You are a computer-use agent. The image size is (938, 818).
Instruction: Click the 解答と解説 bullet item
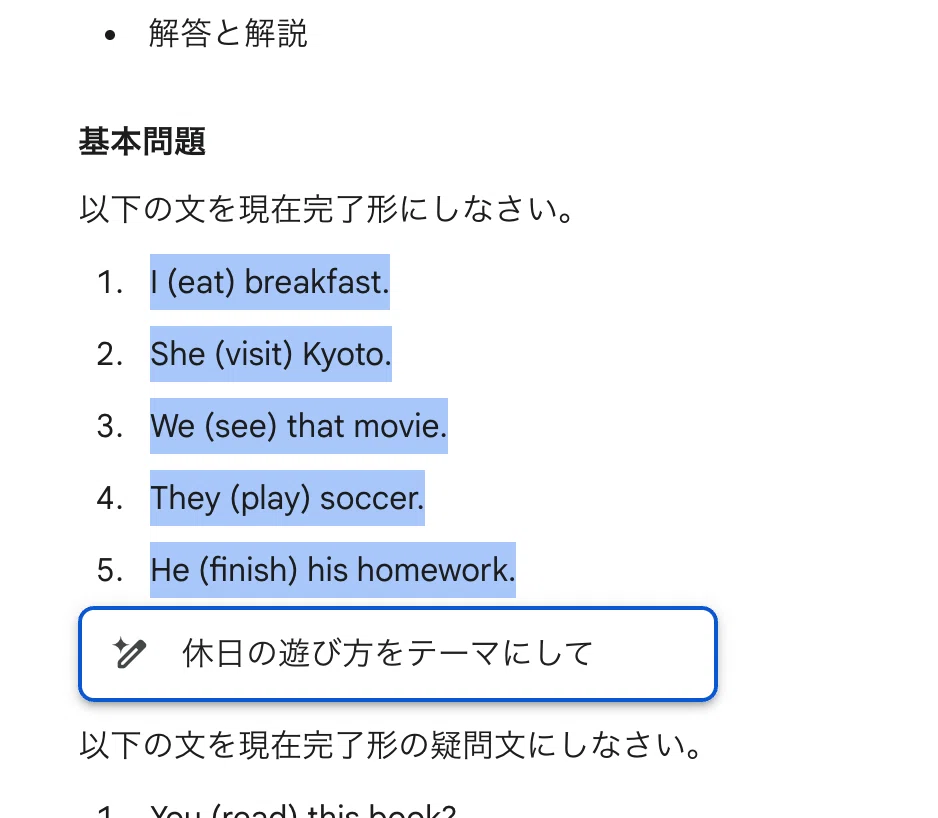coord(228,33)
